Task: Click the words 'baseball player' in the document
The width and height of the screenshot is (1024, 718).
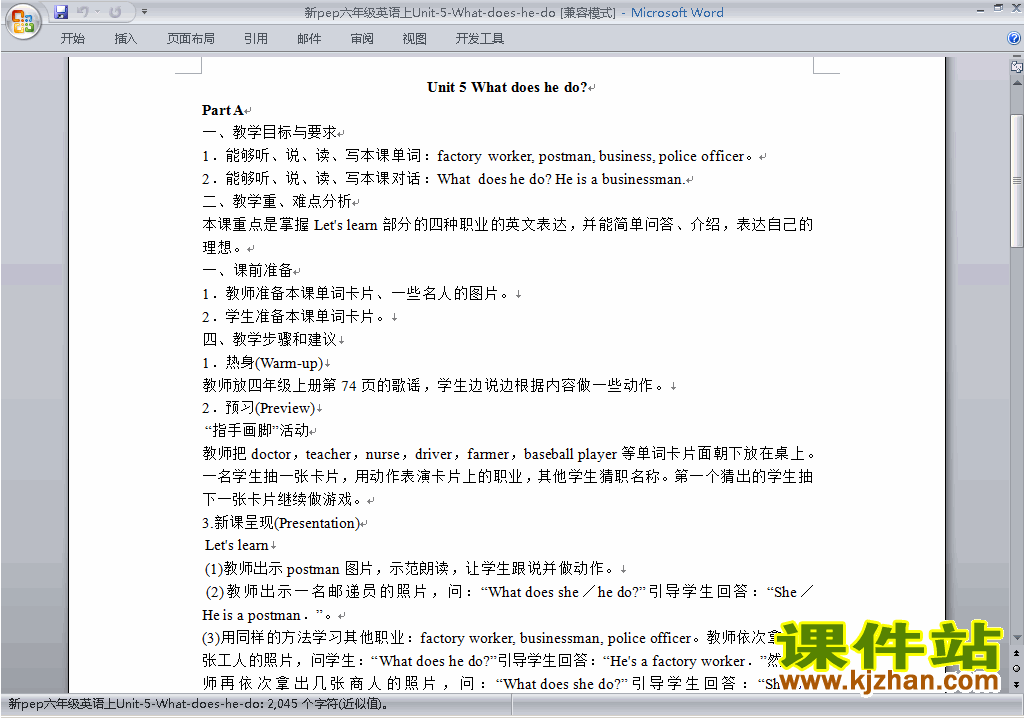Action: click(570, 454)
